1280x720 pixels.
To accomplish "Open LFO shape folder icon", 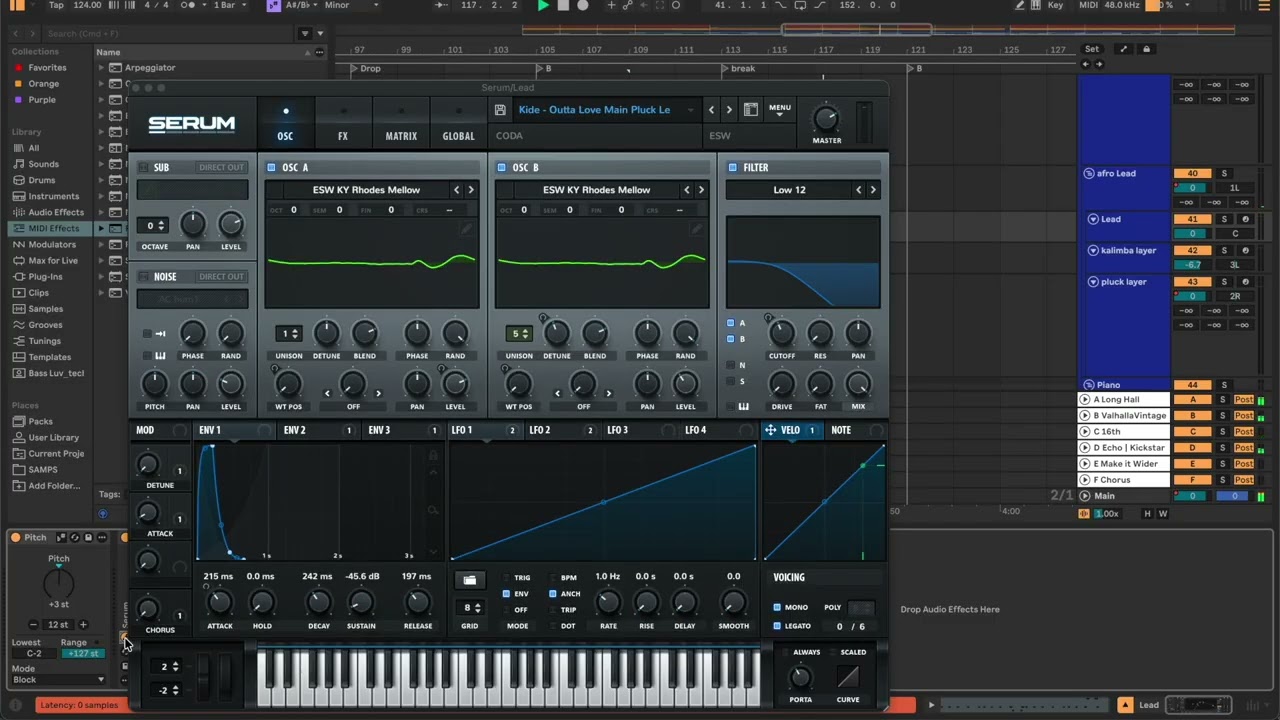I will [x=469, y=580].
